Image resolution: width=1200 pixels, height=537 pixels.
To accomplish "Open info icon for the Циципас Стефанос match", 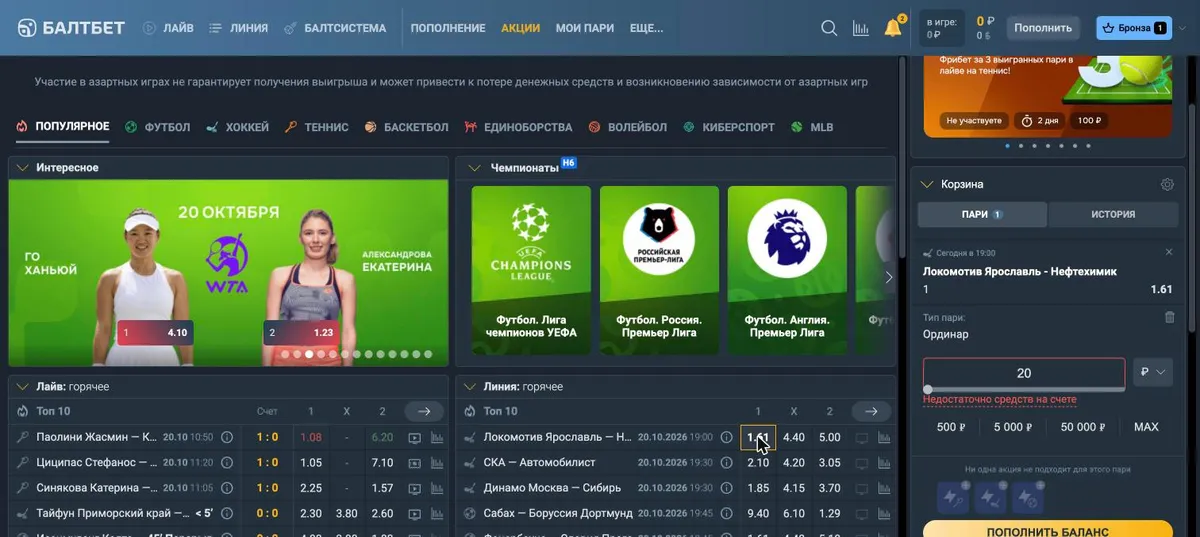I will [x=227, y=463].
